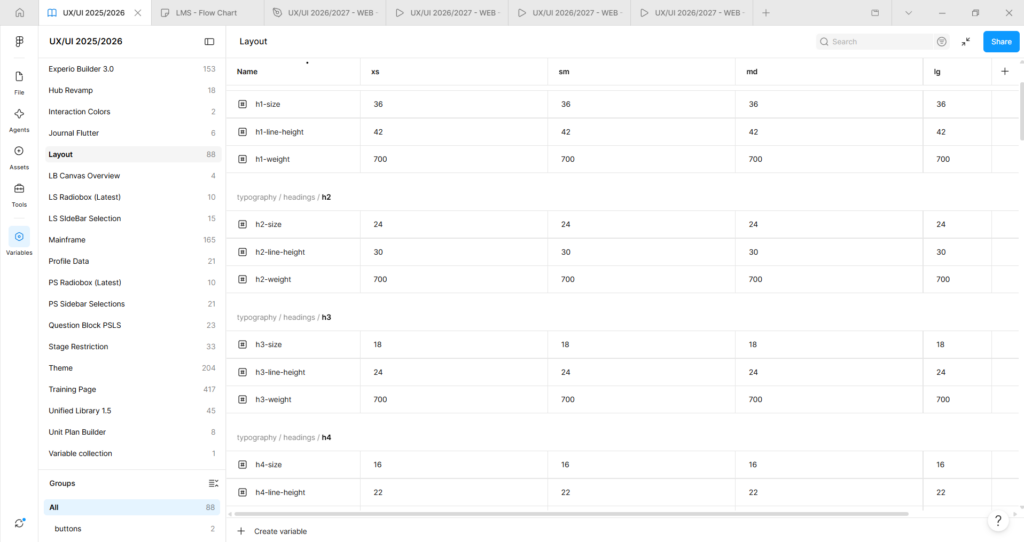Select Interaction Colors collection

132,112
